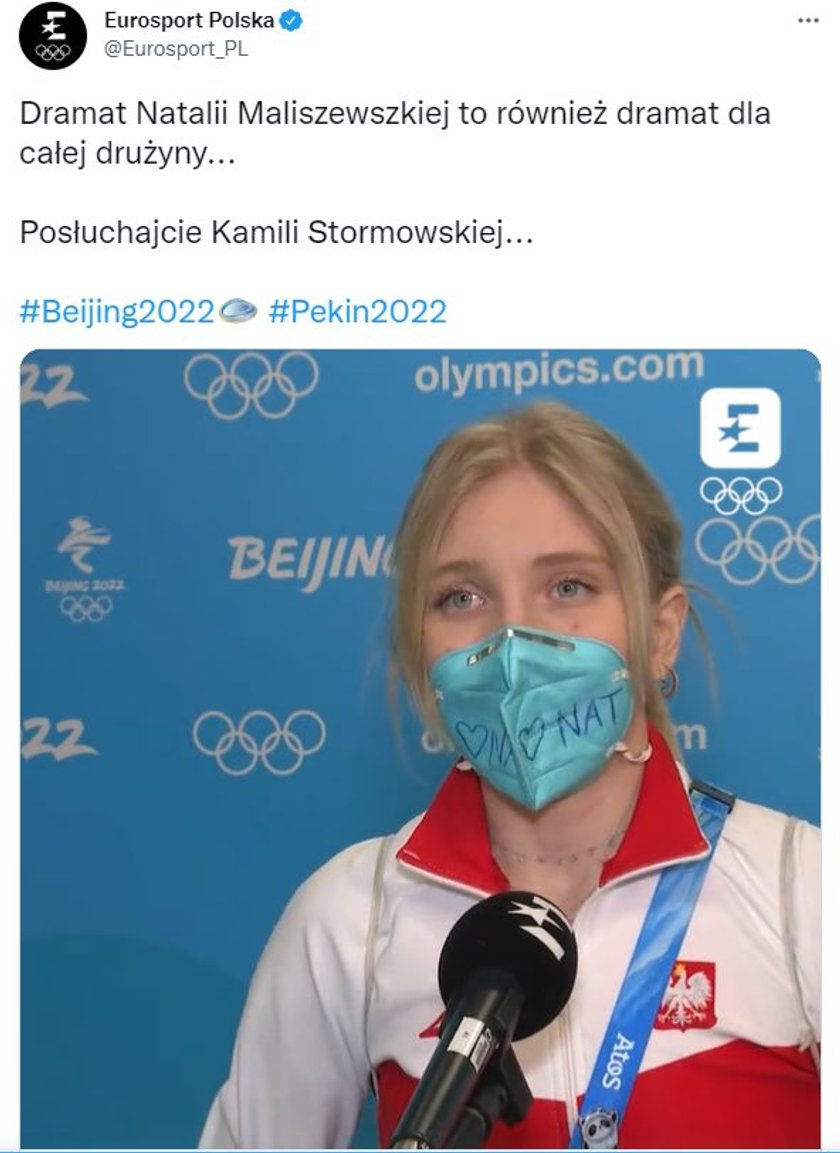840x1153 pixels.
Task: Click the Beijing 2022 emblem on backdrop
Action: [x=85, y=569]
